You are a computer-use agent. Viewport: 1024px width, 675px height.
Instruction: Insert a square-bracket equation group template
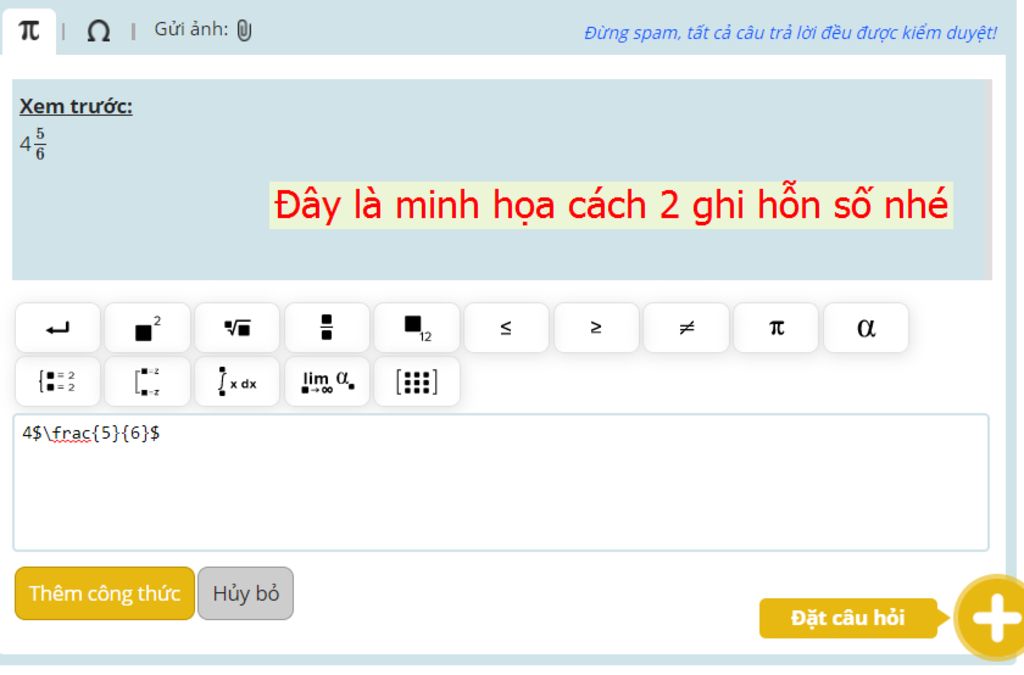coord(148,381)
